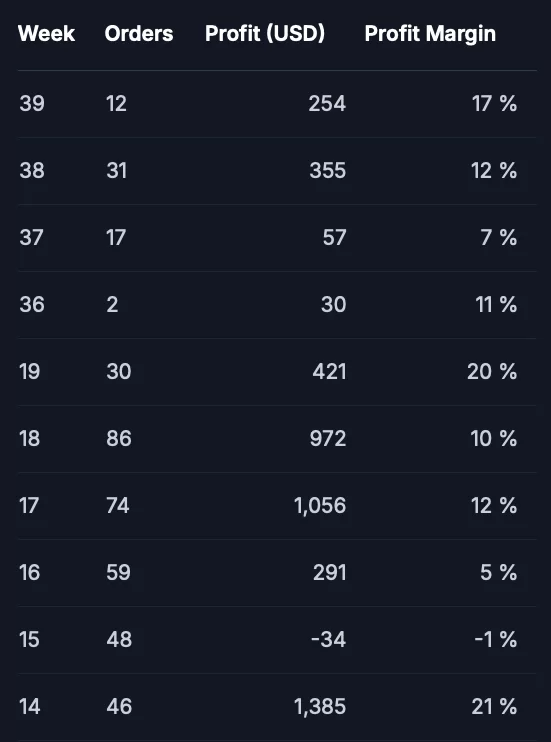Select week 36 in the table
The image size is (551, 742).
tap(32, 305)
